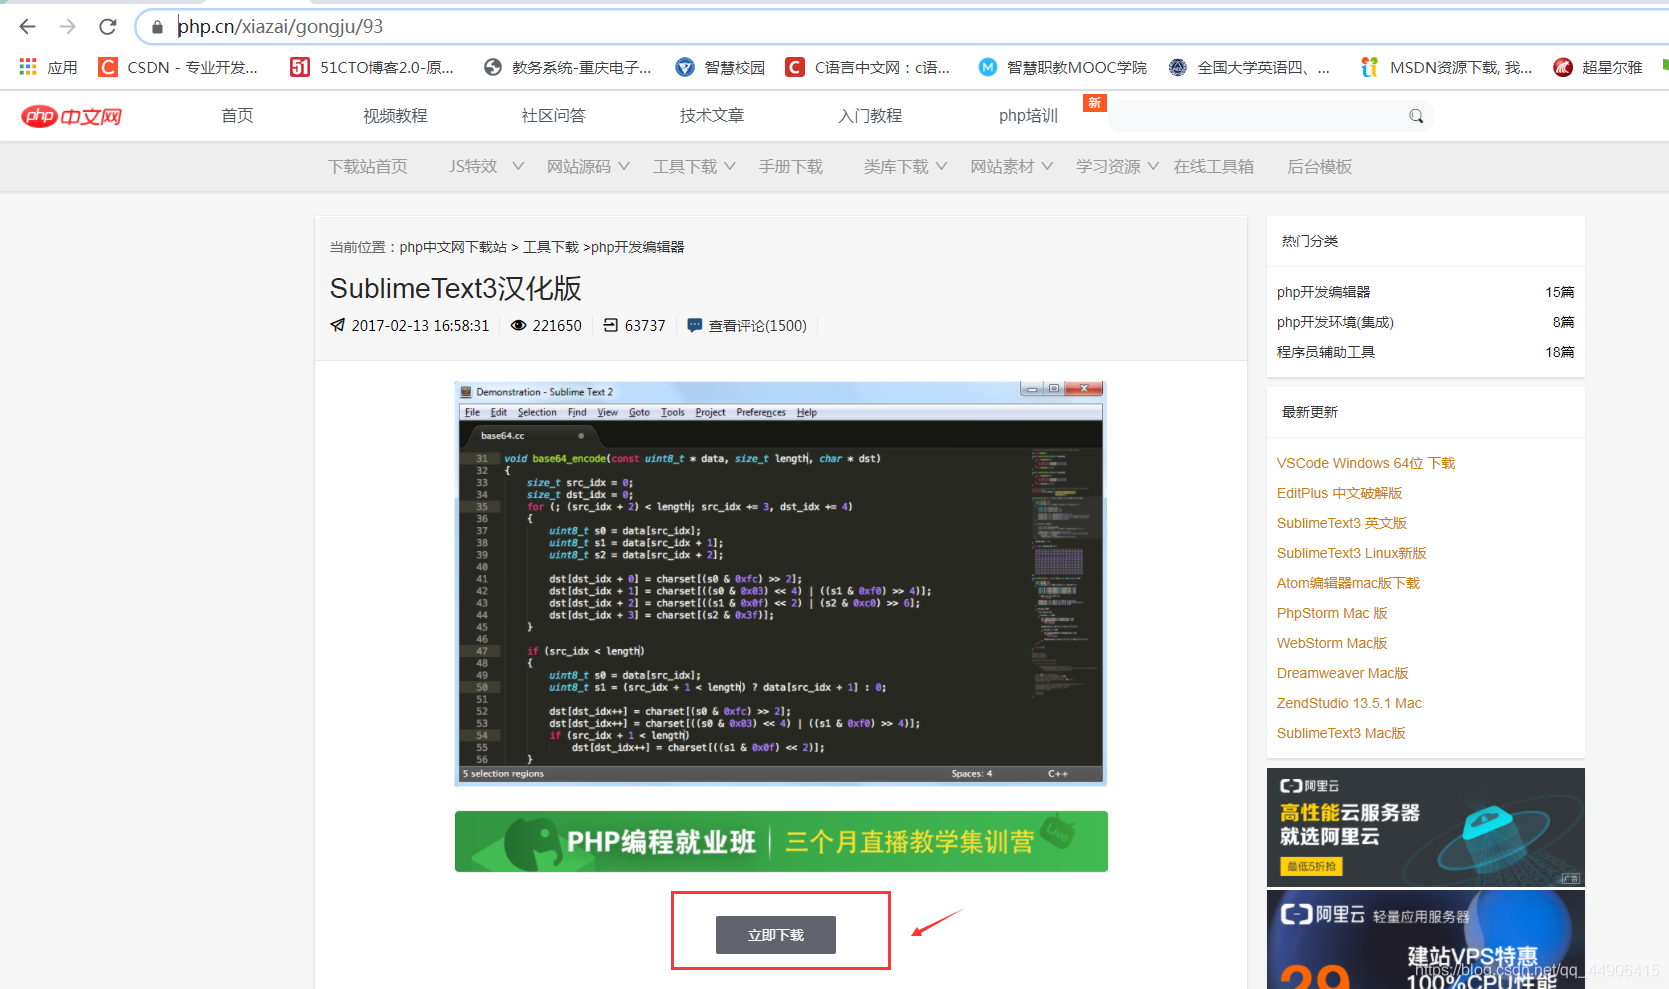Open SublimeText3 Linux新版 link

click(x=1352, y=553)
